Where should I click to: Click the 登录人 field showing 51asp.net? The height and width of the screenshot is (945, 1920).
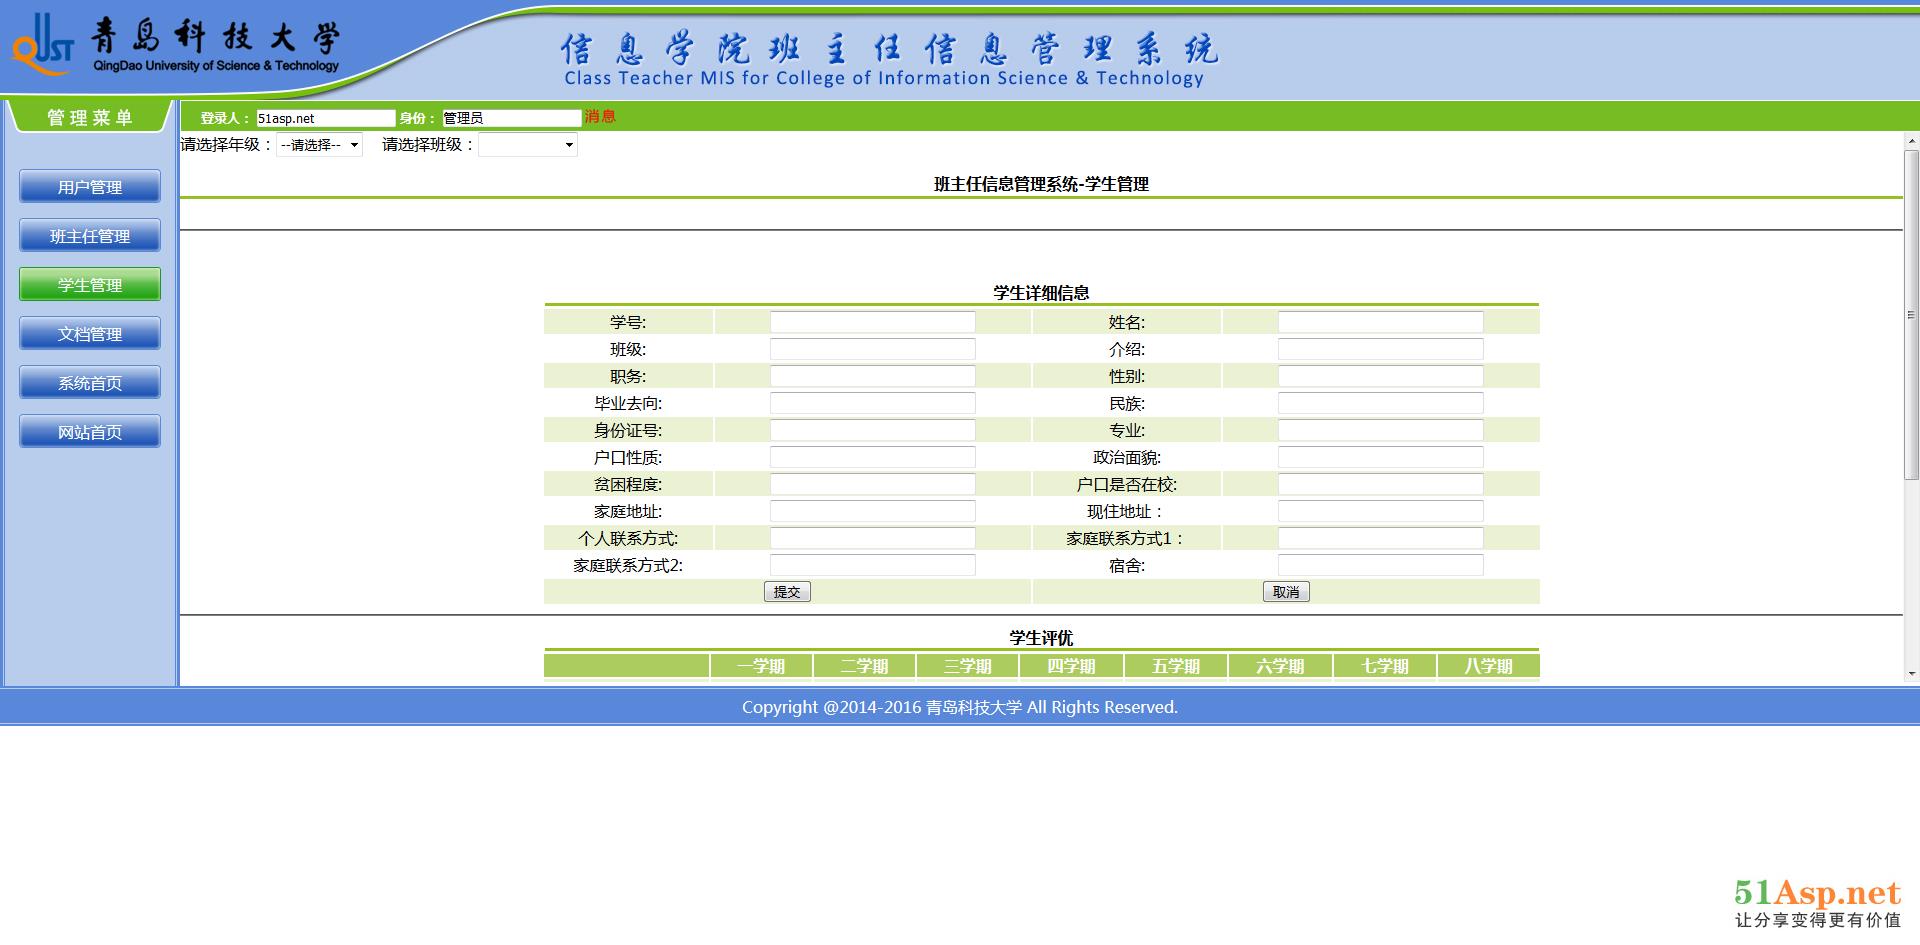(326, 118)
